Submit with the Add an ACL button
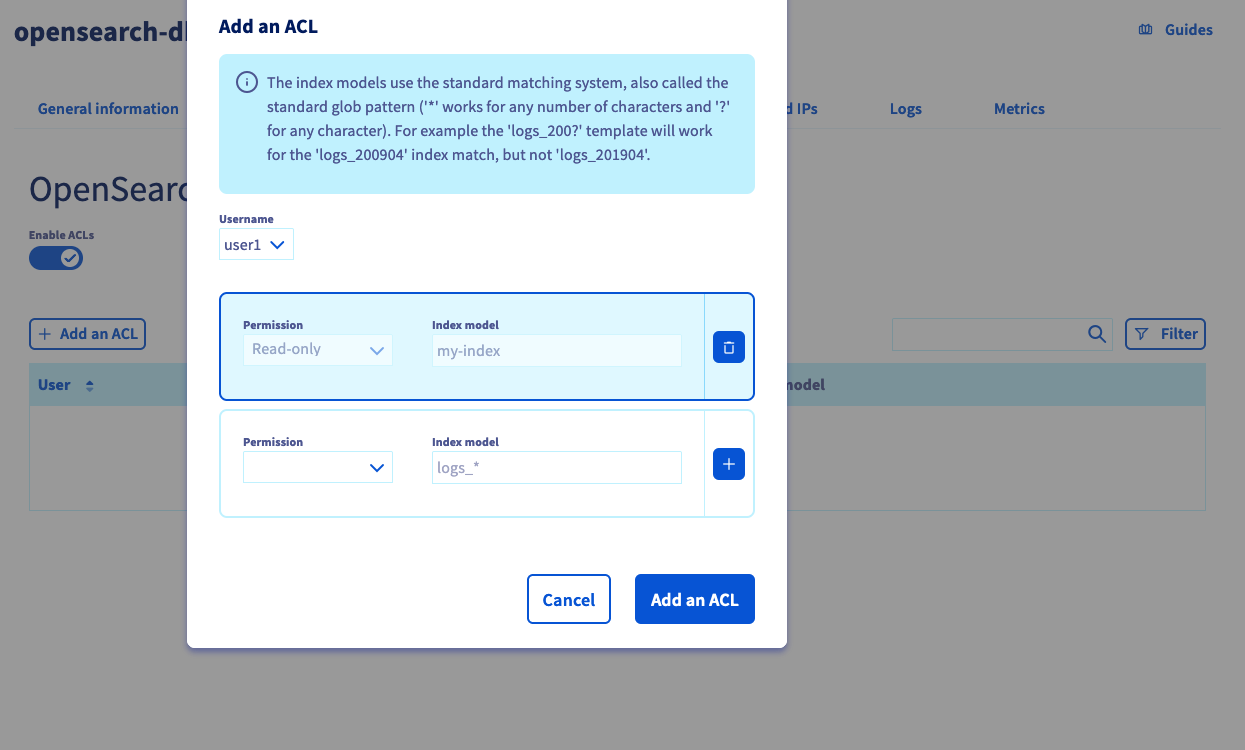Screen dimensions: 1245x750 (694, 599)
